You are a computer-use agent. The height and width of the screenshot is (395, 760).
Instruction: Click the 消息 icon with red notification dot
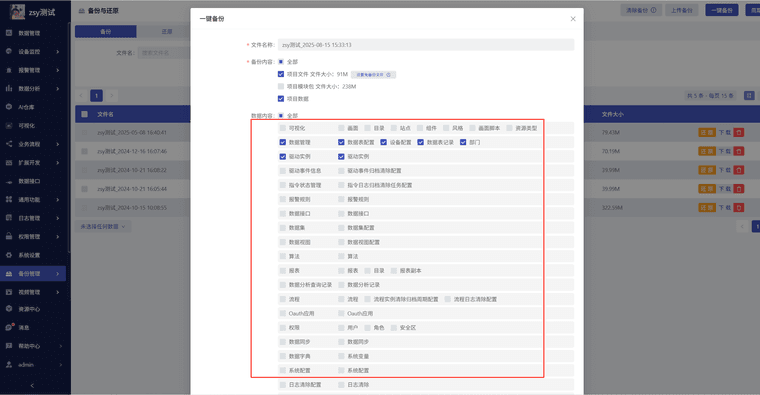[9, 327]
